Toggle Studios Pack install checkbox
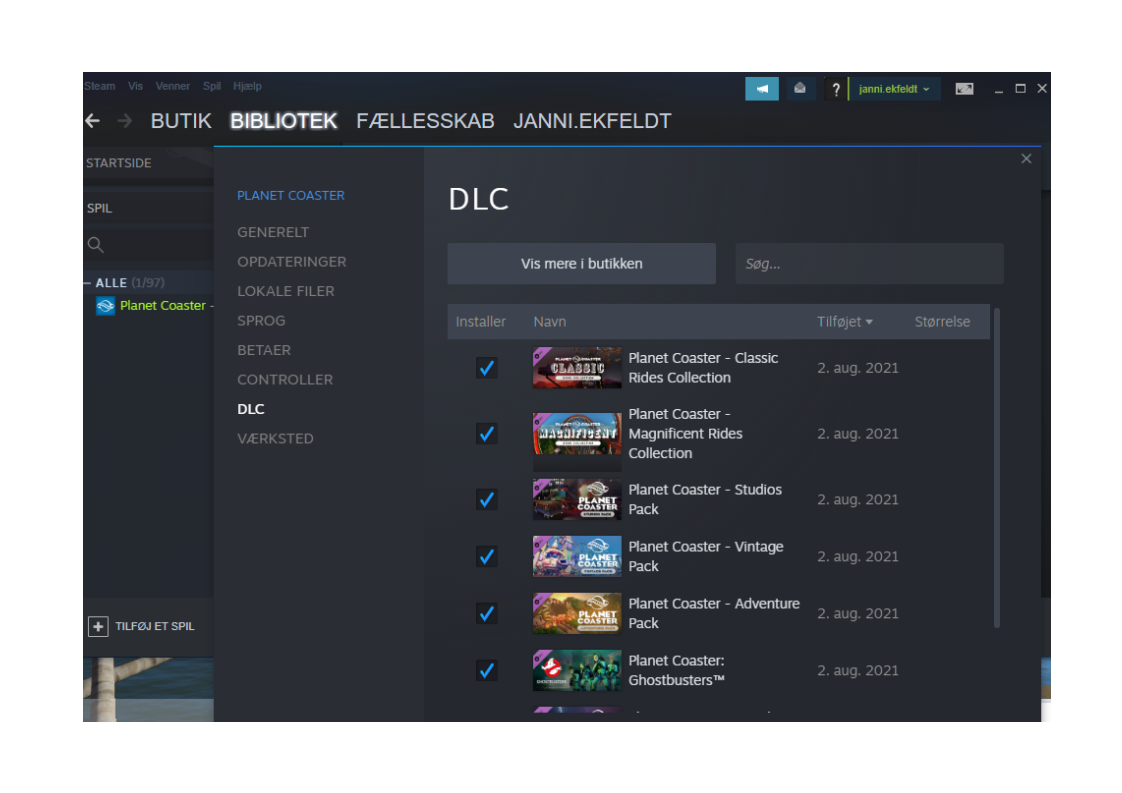Screen dimensions: 1122x793 (x=487, y=500)
